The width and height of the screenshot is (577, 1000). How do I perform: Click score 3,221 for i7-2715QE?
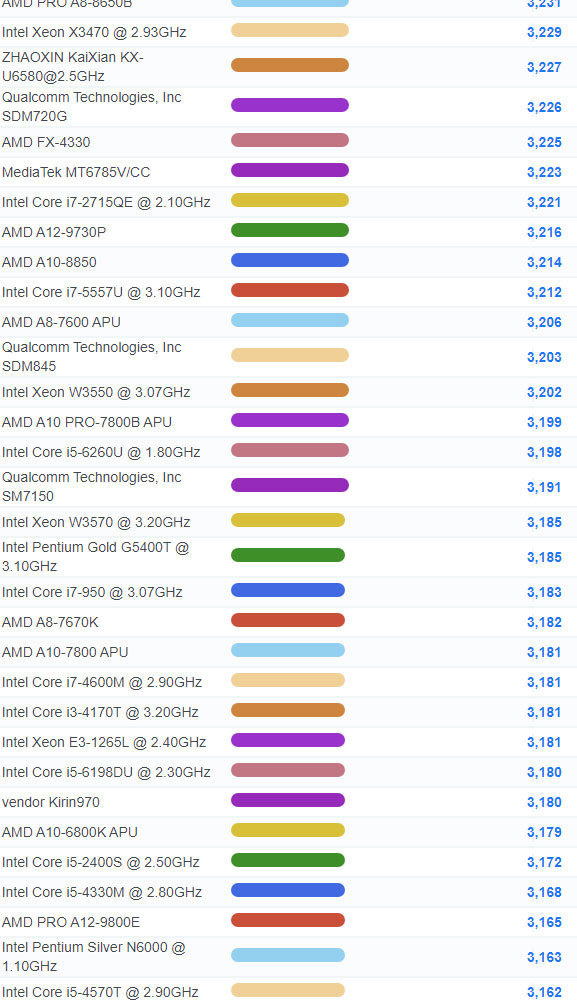[544, 202]
